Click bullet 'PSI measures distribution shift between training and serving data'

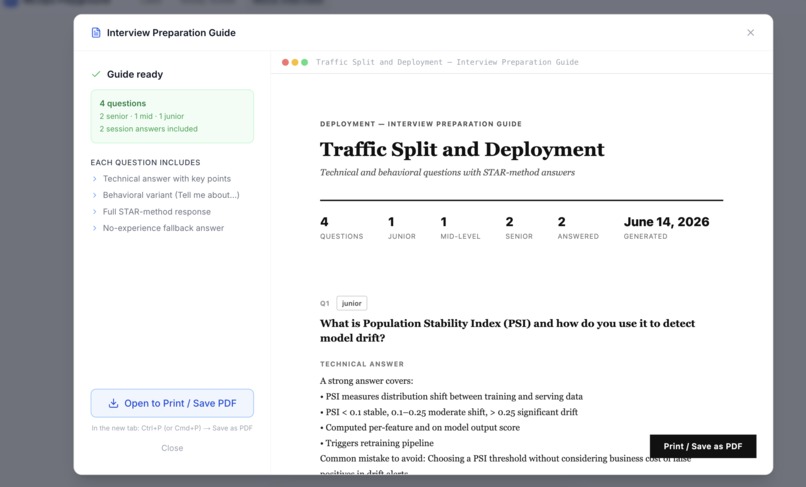click(x=451, y=396)
